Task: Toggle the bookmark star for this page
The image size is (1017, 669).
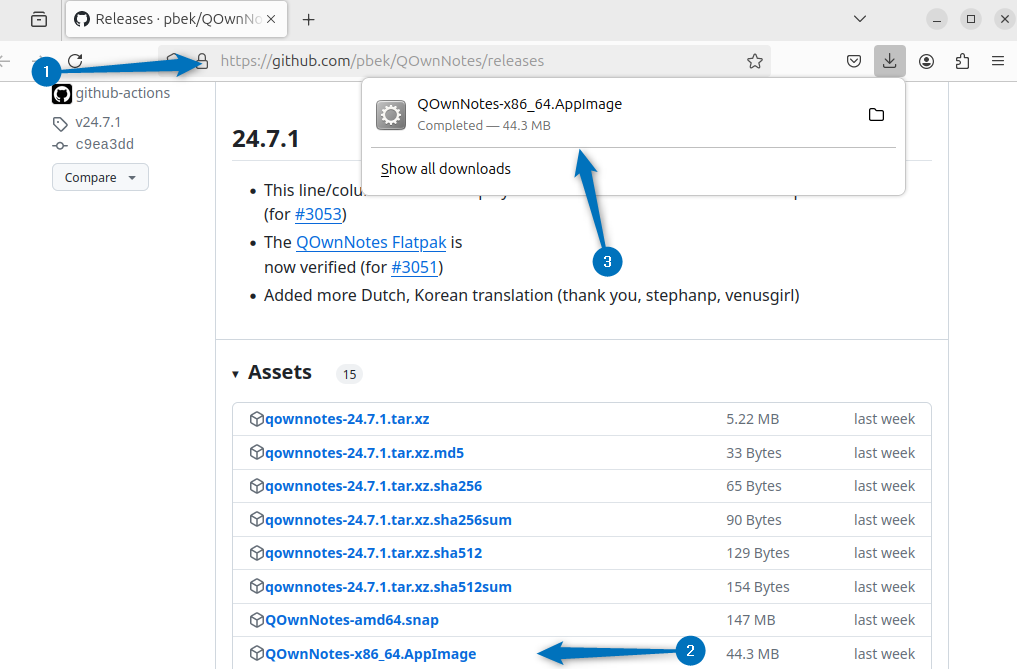Action: click(755, 60)
